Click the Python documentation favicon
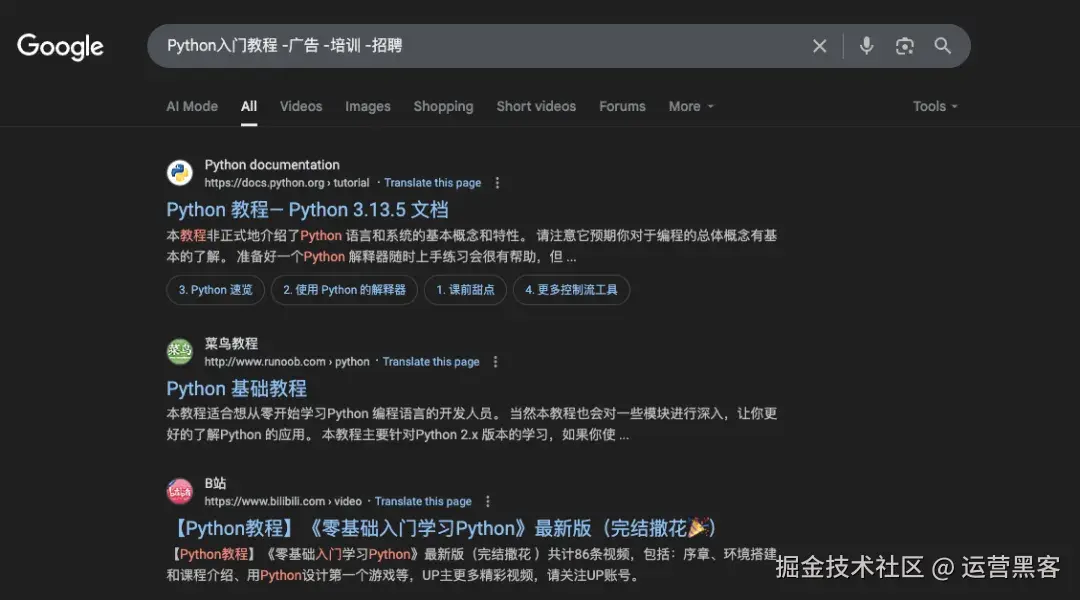The image size is (1080, 600). click(179, 172)
